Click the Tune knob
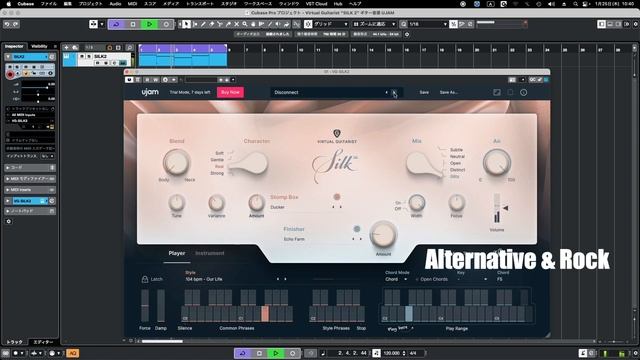 click(176, 202)
